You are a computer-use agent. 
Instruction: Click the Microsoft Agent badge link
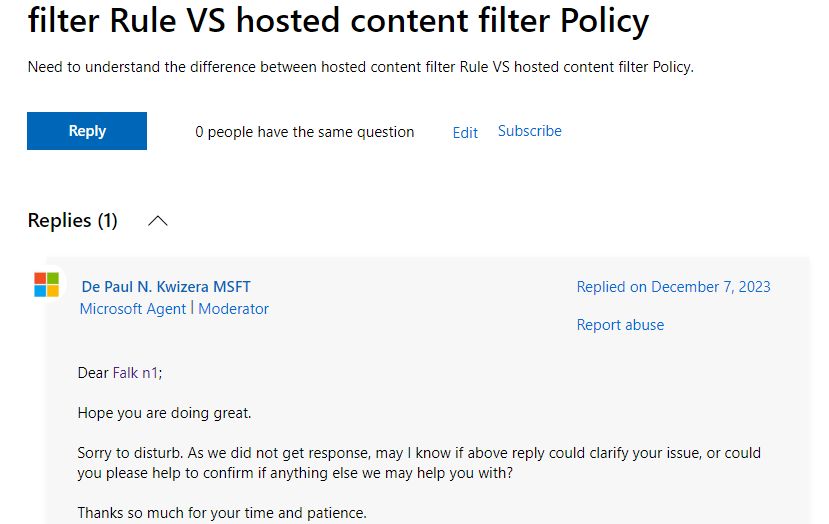tap(133, 309)
